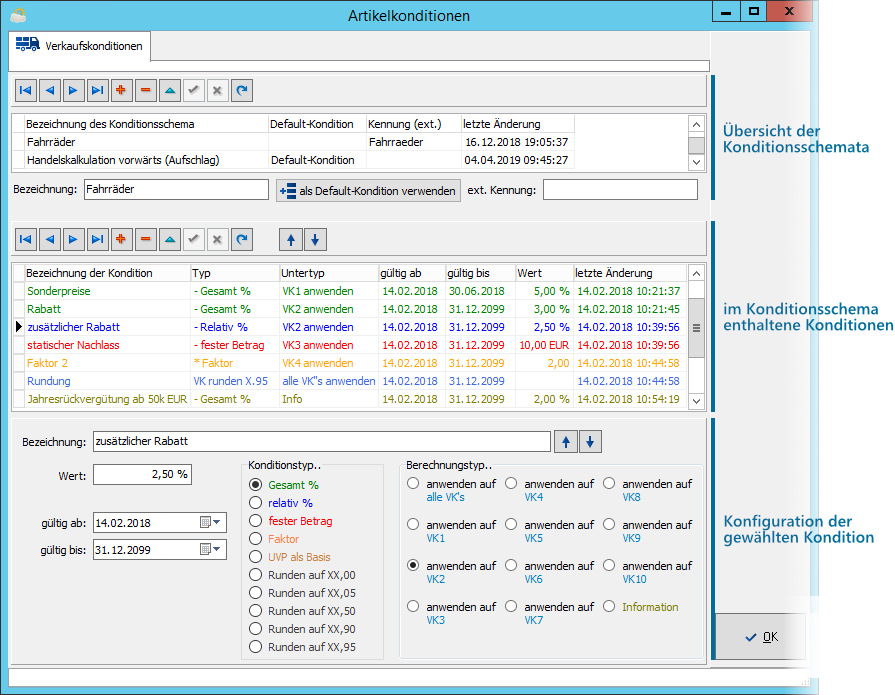Screen dimensions: 895x695
Task: Add new condition with lower plus icon
Action: tap(122, 240)
